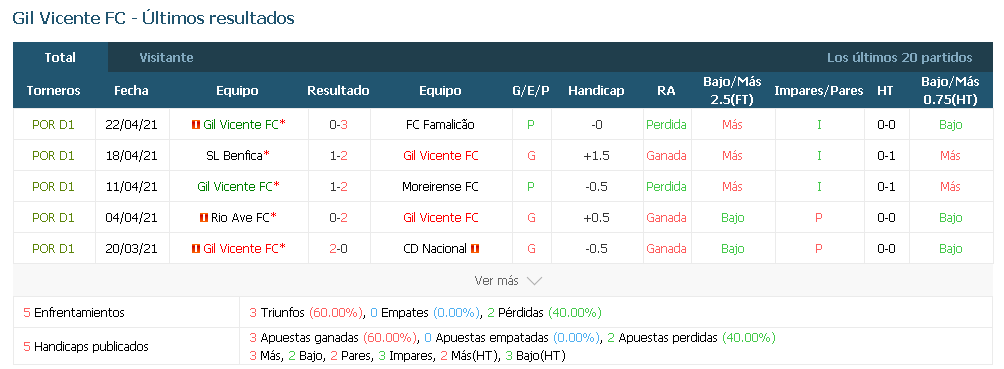Click the 2-0 result versus CD Nacional
Viewport: 1004px width, 369px height.
339,249
